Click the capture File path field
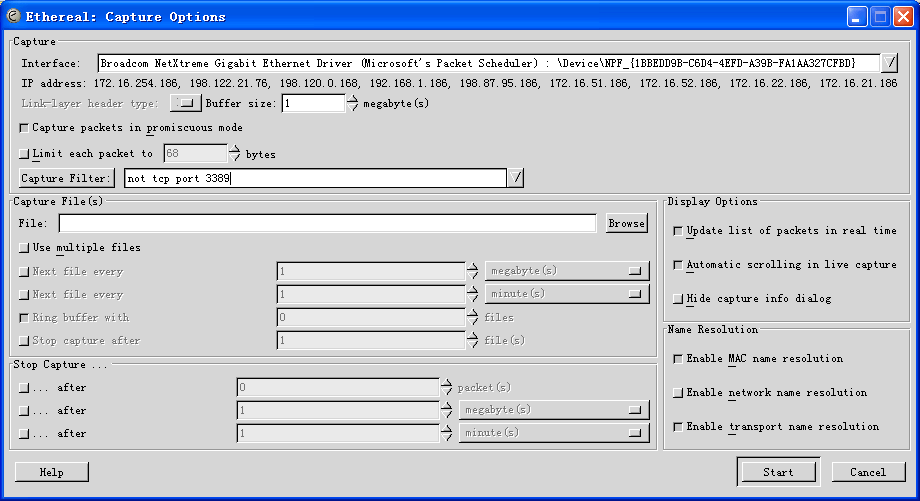920x501 pixels. 327,223
